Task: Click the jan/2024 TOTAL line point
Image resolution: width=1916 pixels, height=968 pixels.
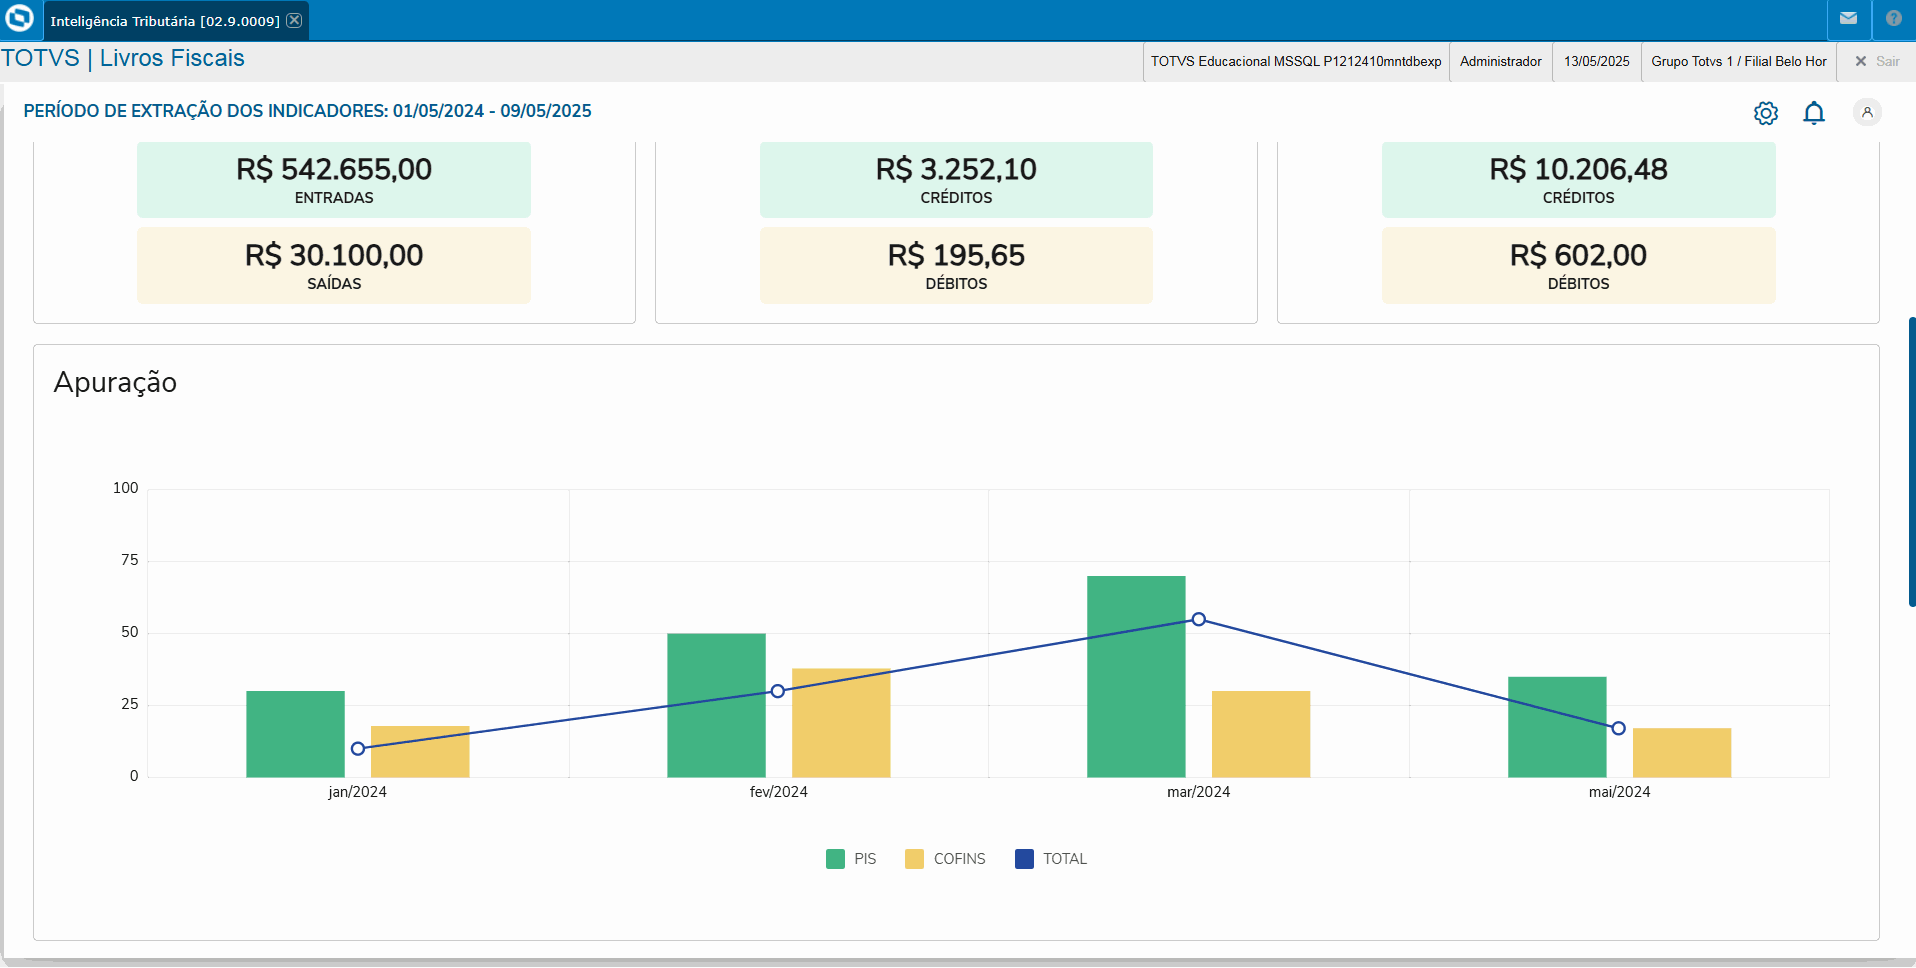Action: click(x=357, y=748)
